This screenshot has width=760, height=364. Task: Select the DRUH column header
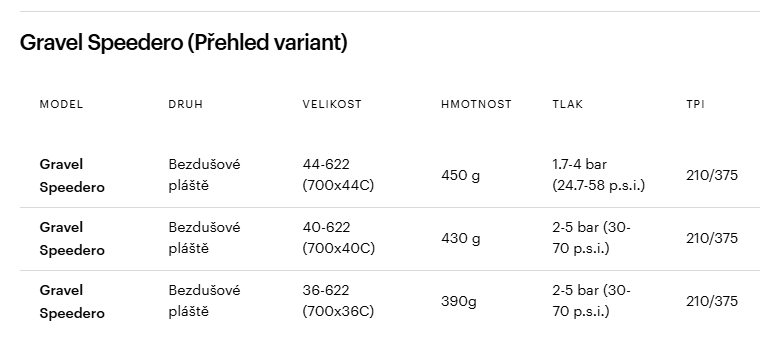pos(186,104)
